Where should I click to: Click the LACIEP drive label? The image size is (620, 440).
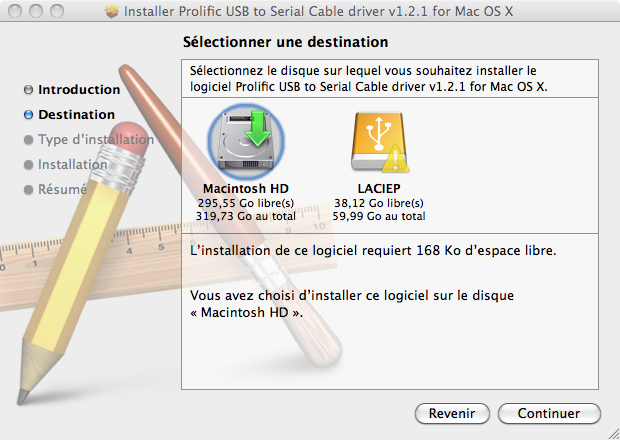[x=379, y=188]
